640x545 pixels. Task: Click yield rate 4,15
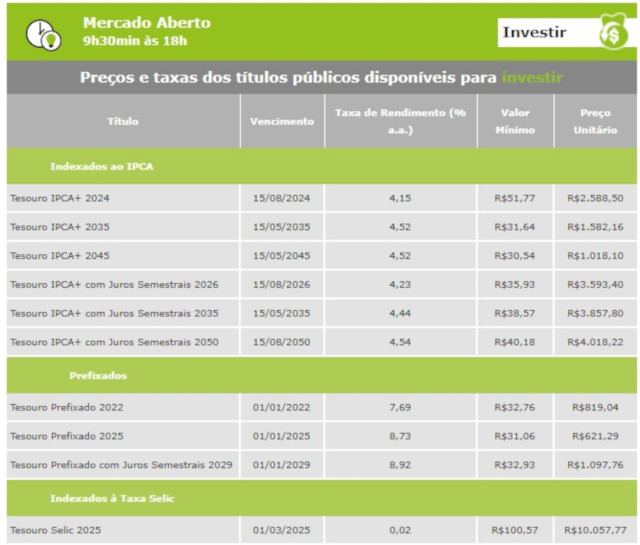pyautogui.click(x=400, y=198)
